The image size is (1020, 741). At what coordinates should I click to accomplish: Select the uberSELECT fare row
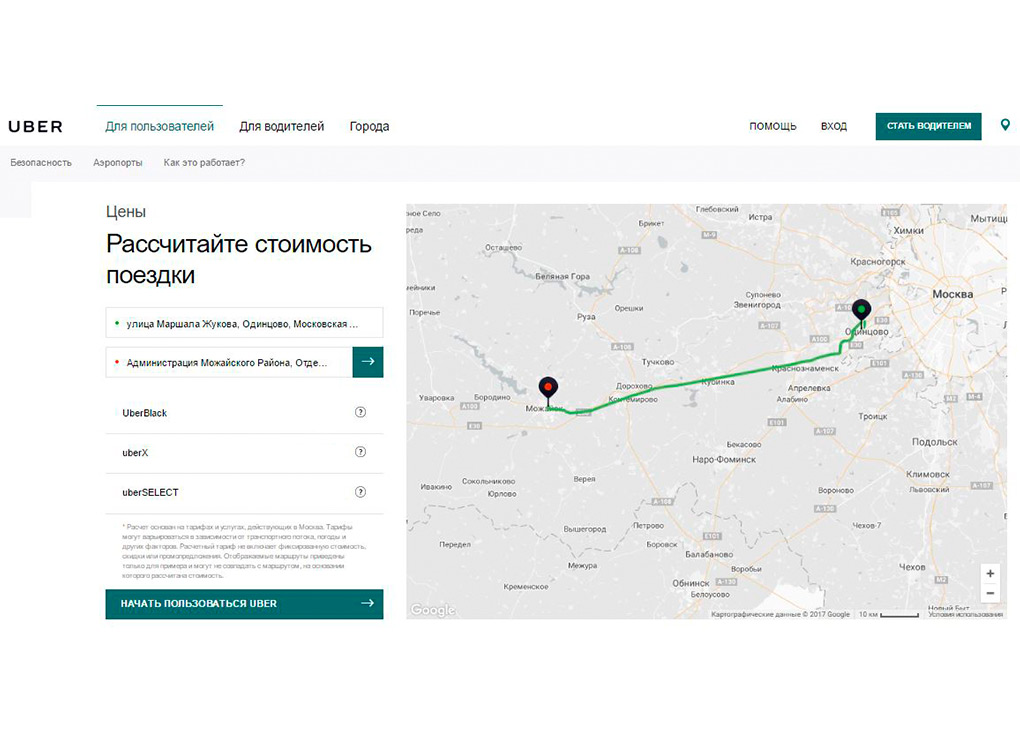tap(245, 492)
